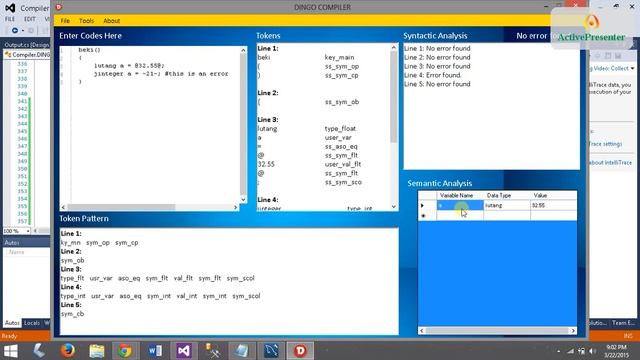Open the FILE menu in Visual Studio
Viewport: 640px width, 360px height.
10,19
